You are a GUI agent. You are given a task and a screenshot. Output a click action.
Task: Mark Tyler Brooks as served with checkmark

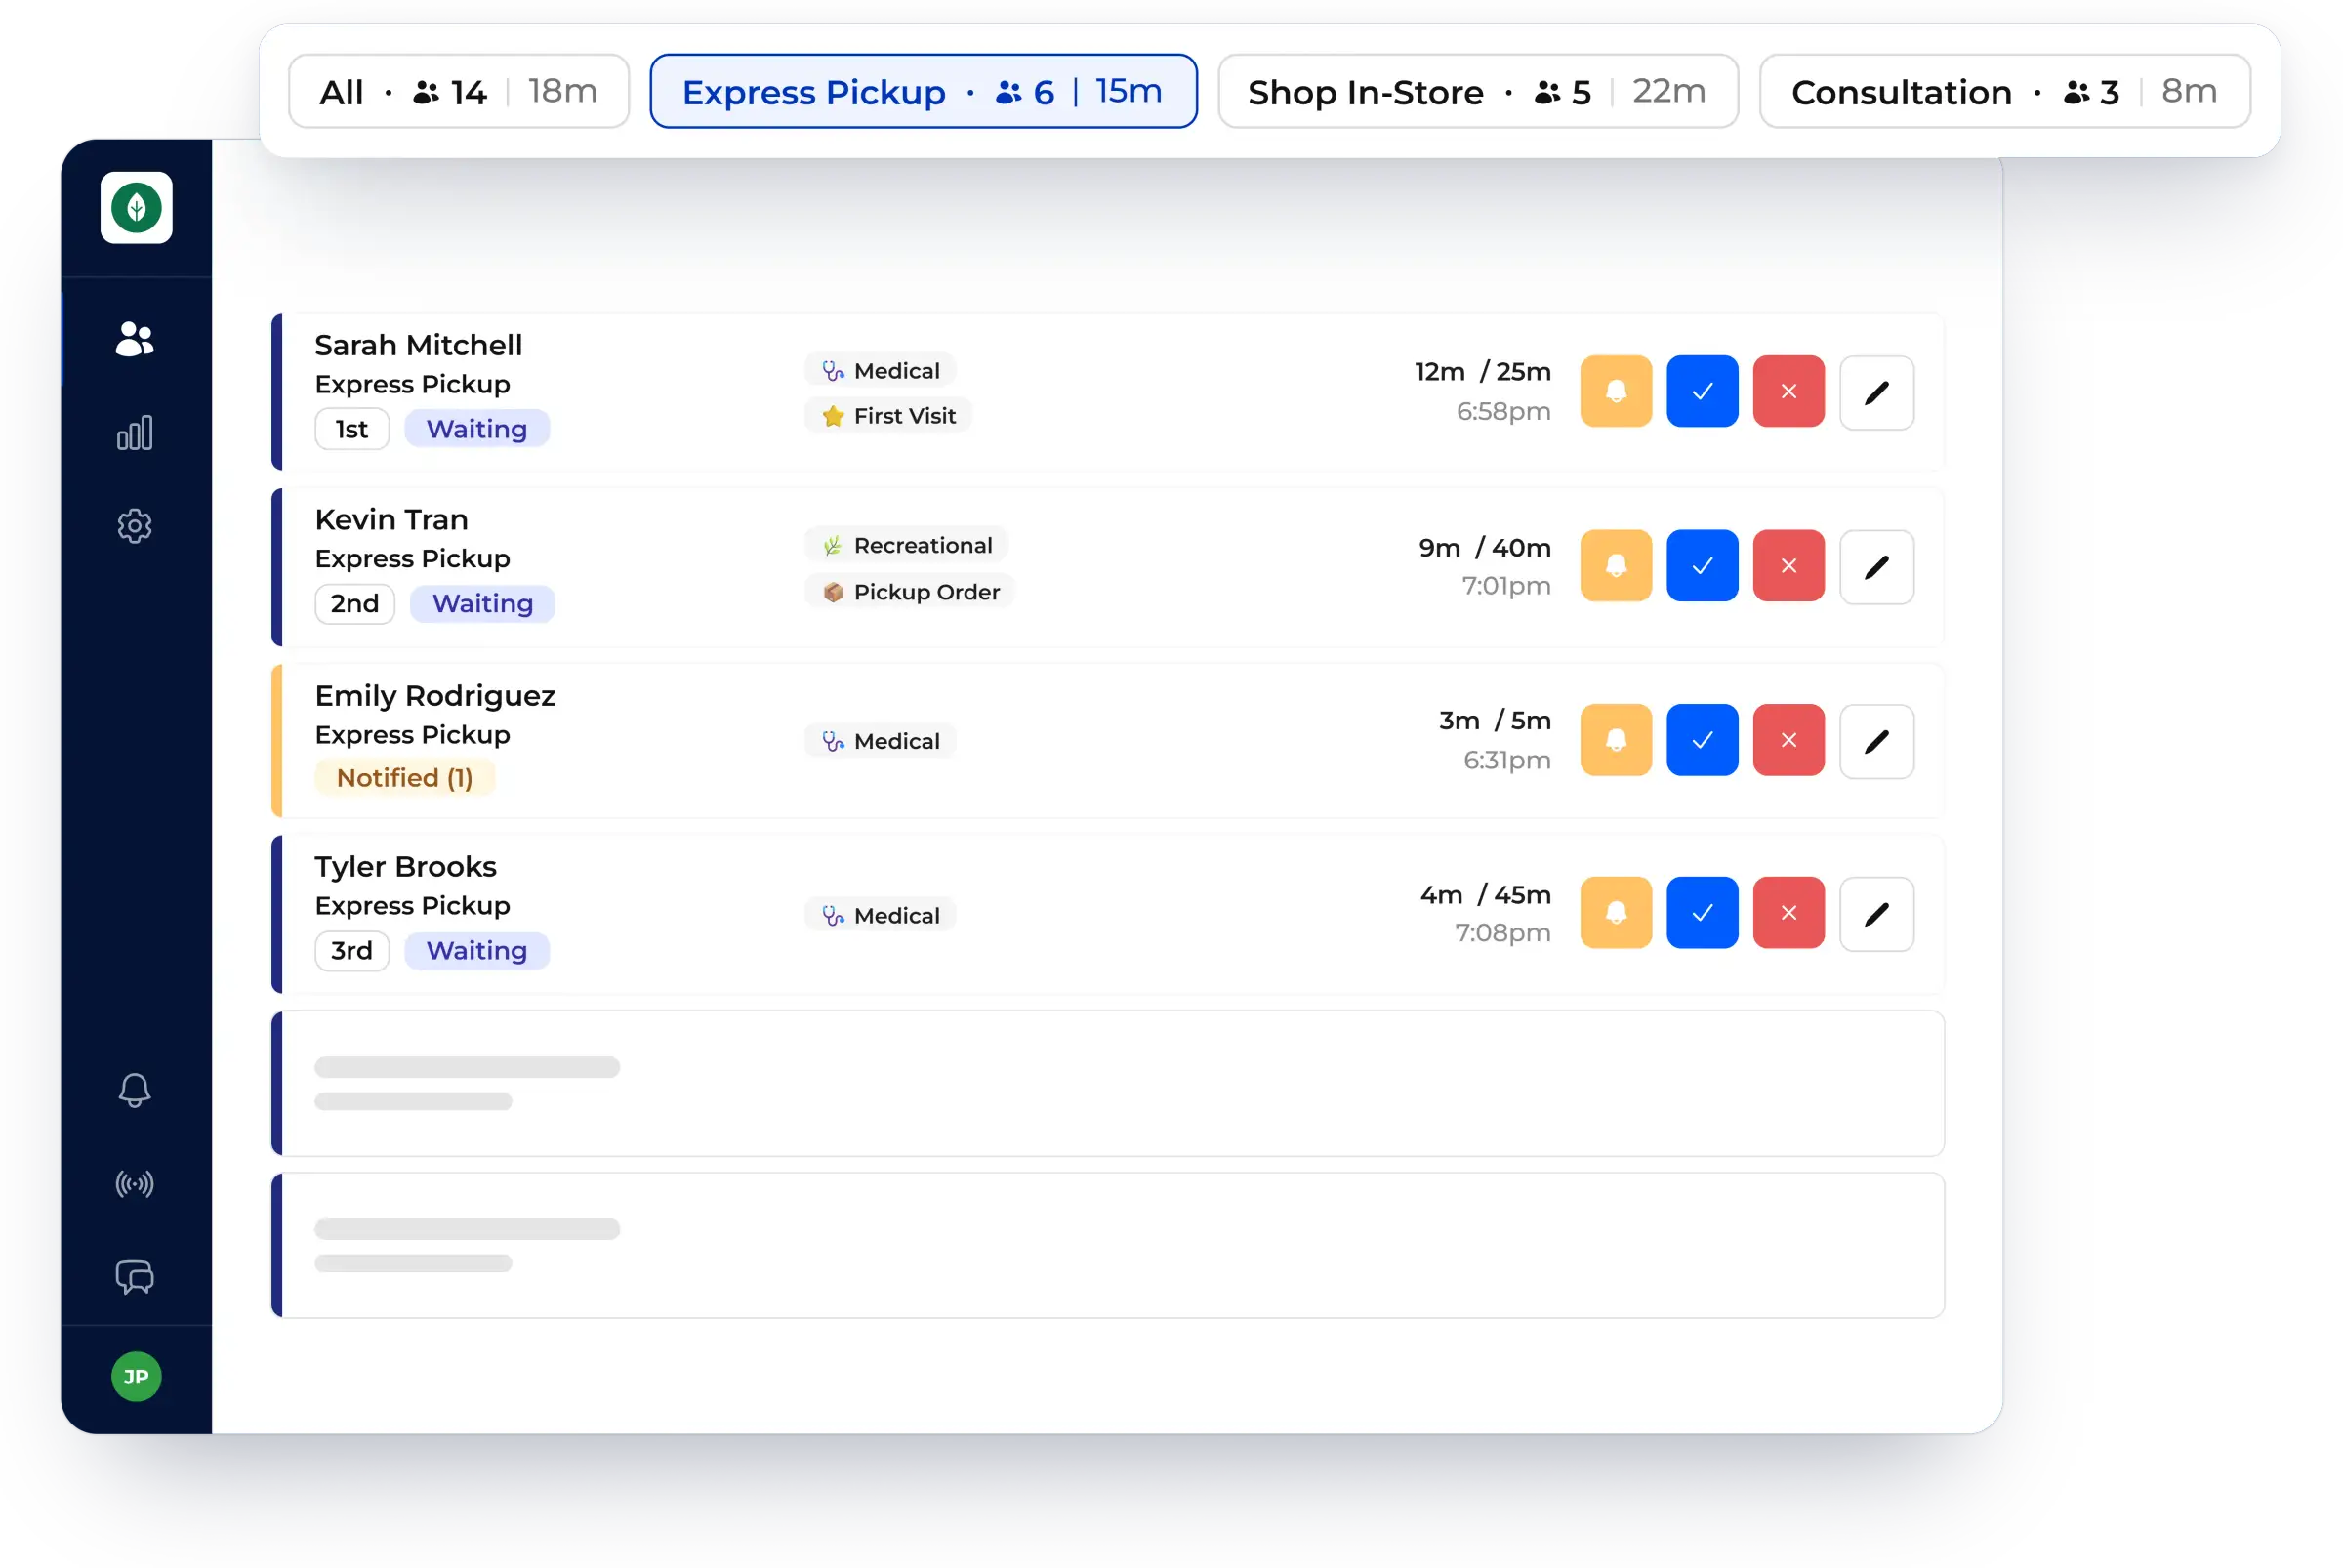pos(1702,912)
